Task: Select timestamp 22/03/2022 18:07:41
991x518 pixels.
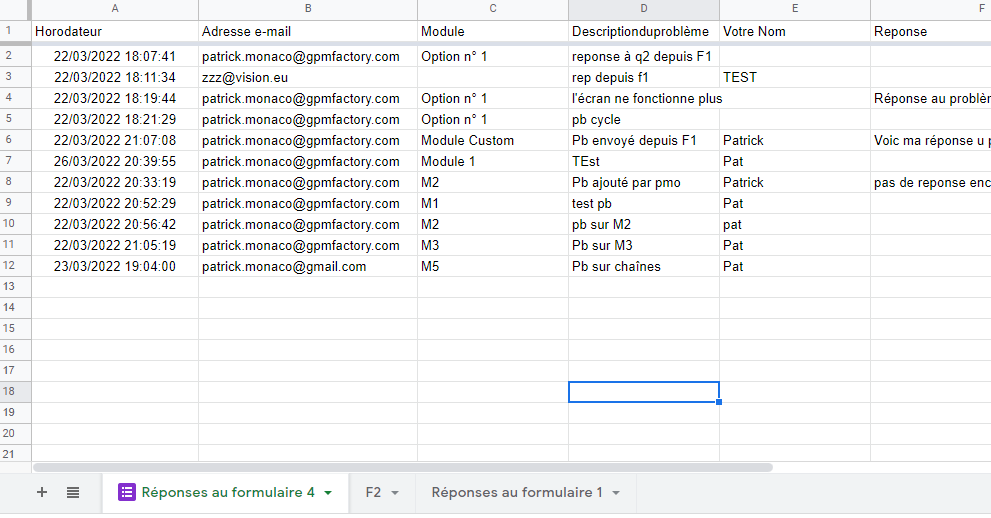Action: (115, 56)
